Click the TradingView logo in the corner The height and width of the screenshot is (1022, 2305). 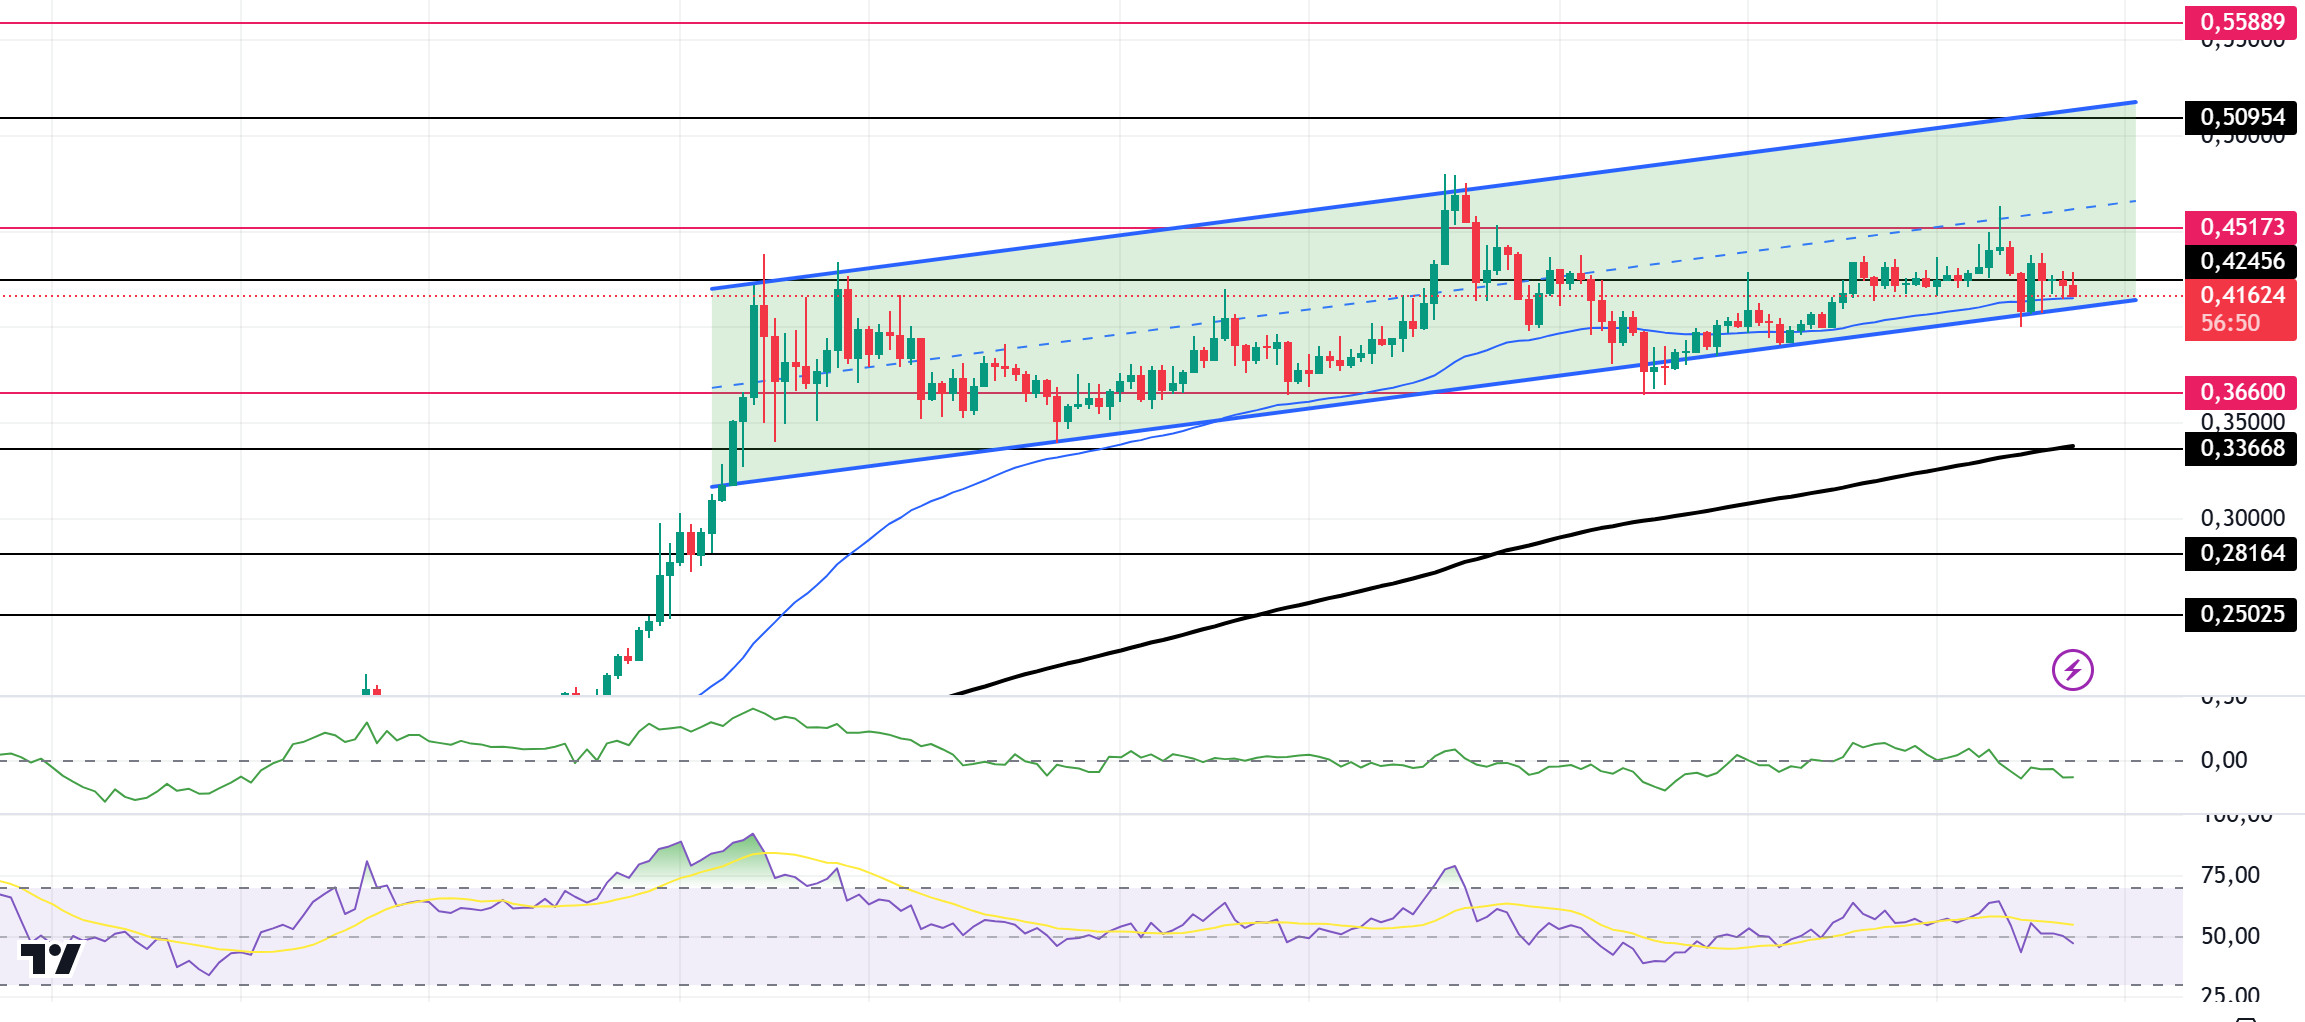tap(50, 959)
